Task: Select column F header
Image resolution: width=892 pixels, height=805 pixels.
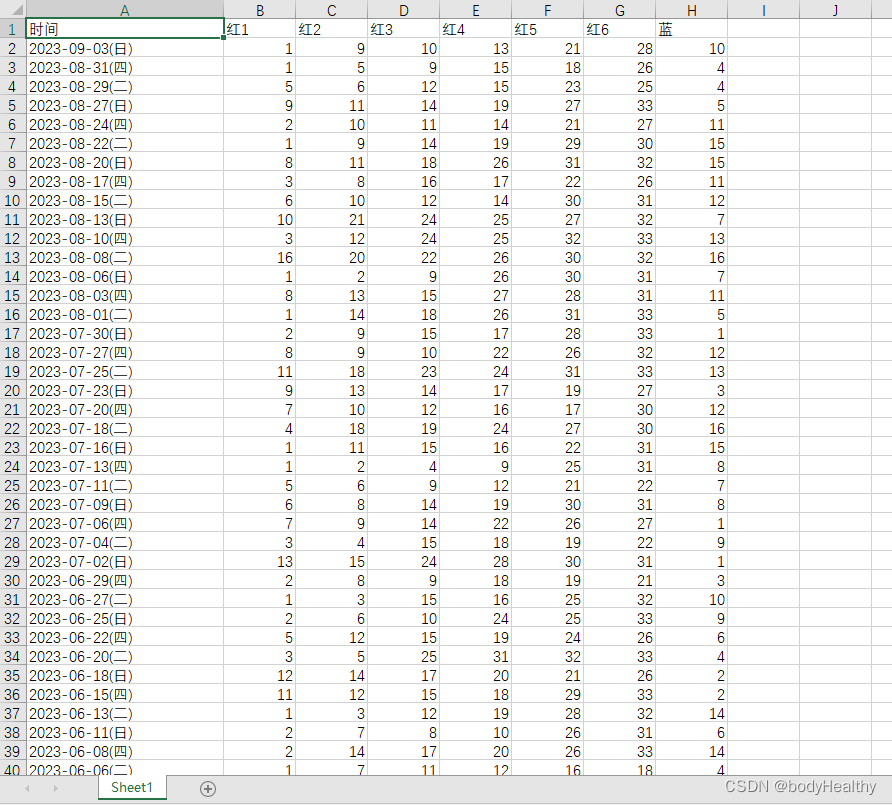Action: (x=547, y=10)
